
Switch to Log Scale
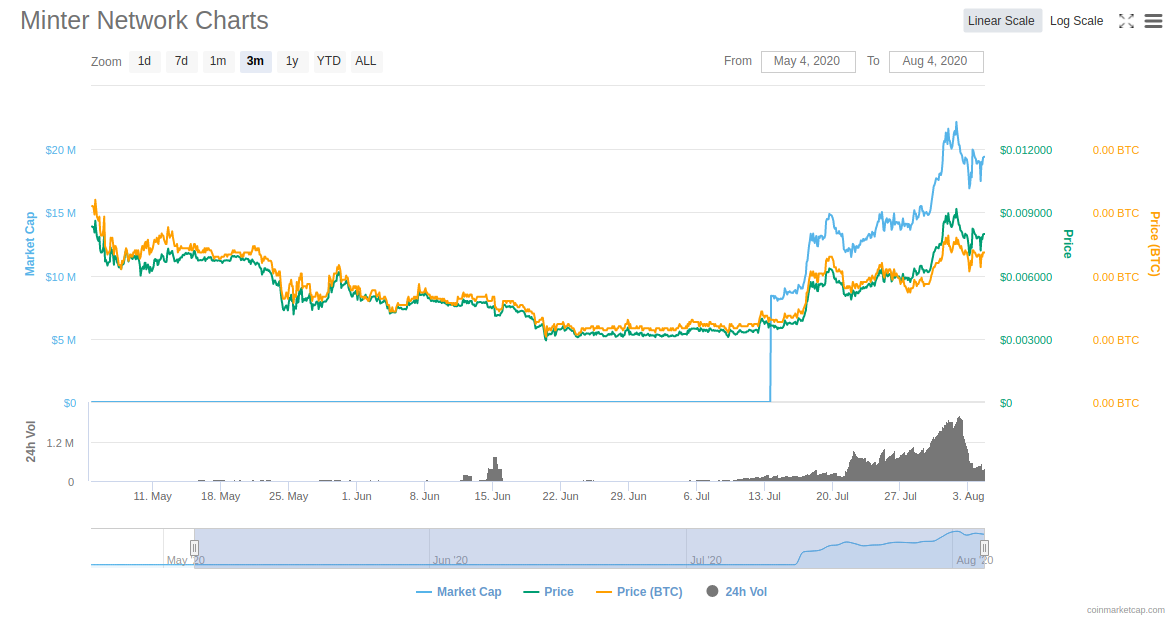point(1076,21)
